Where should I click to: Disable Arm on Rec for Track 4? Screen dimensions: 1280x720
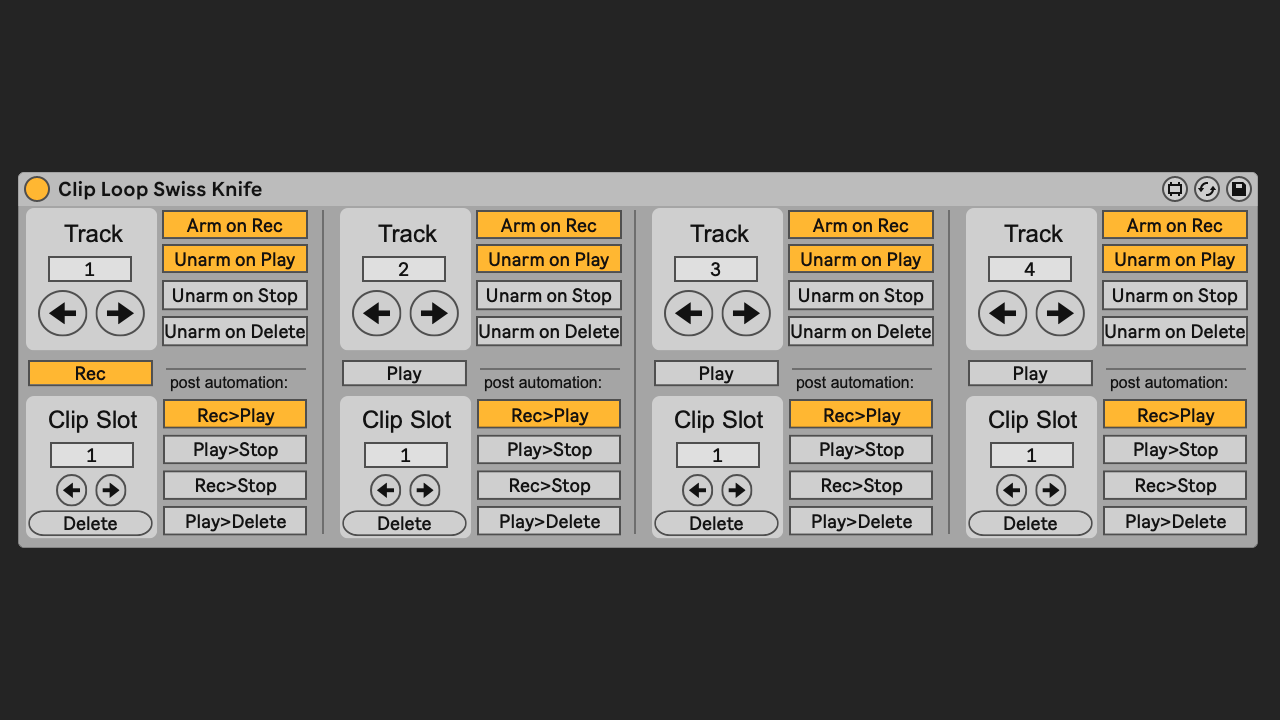coord(1175,225)
